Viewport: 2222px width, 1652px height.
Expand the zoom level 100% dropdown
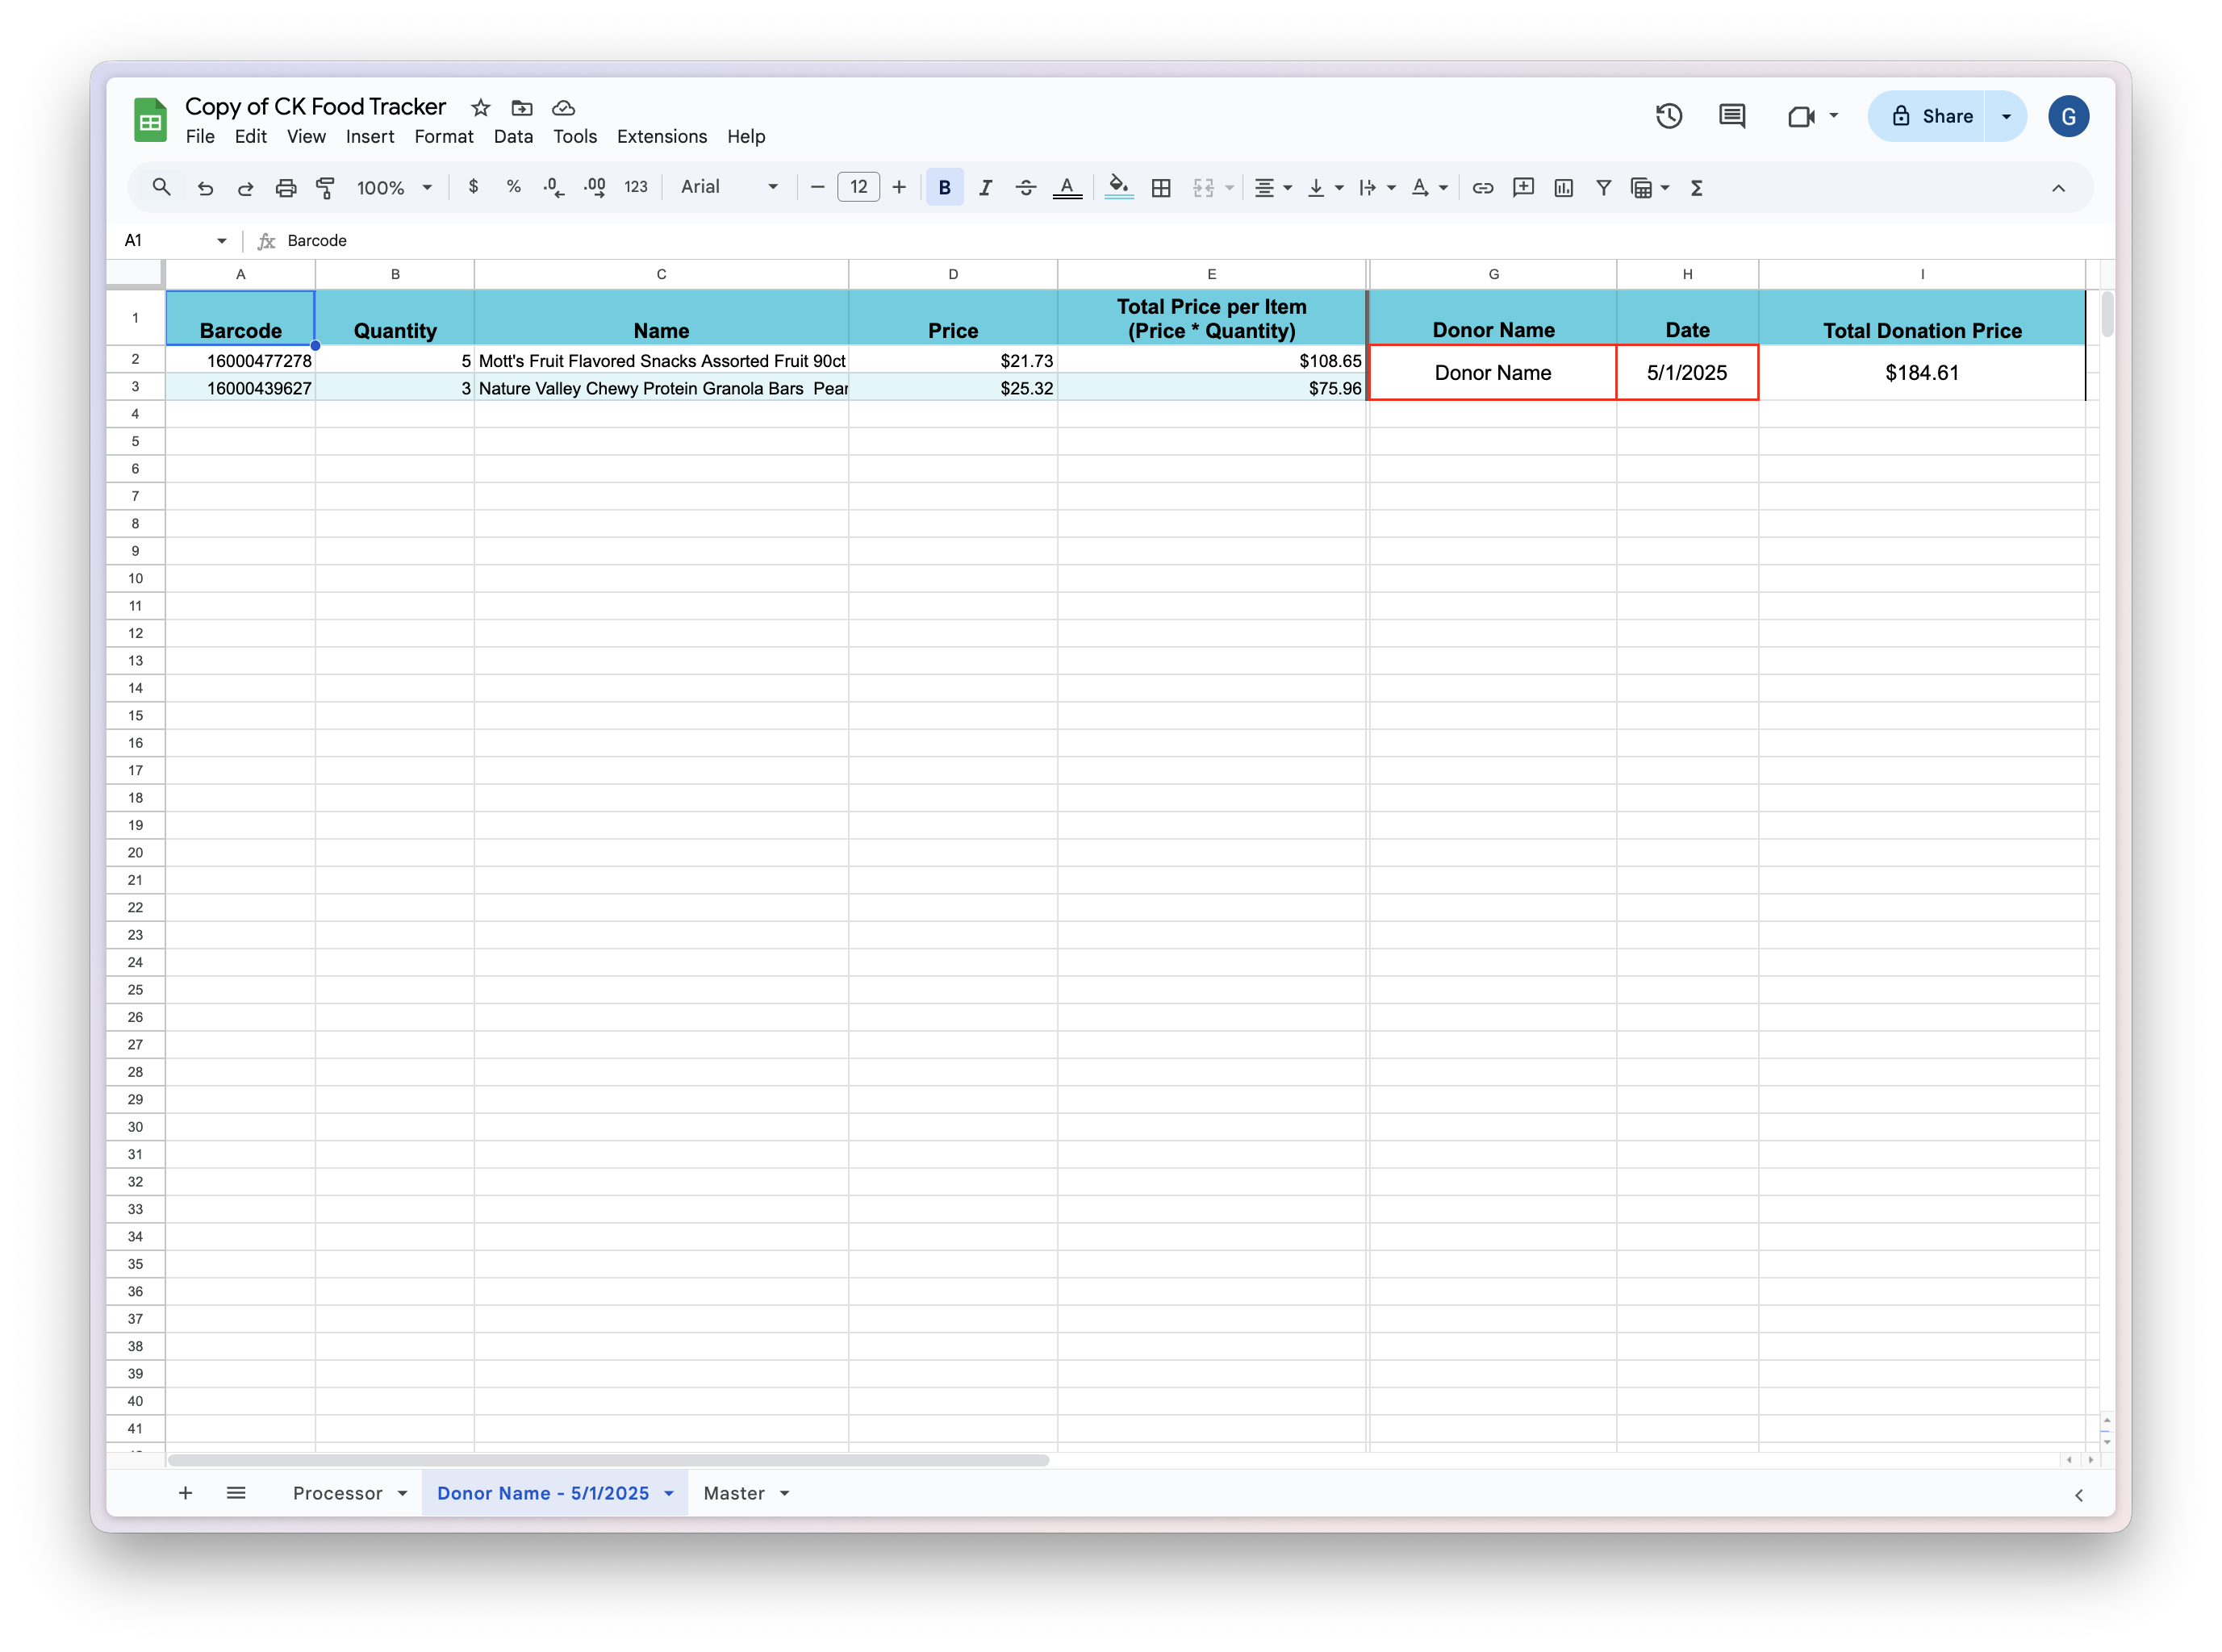[x=395, y=187]
